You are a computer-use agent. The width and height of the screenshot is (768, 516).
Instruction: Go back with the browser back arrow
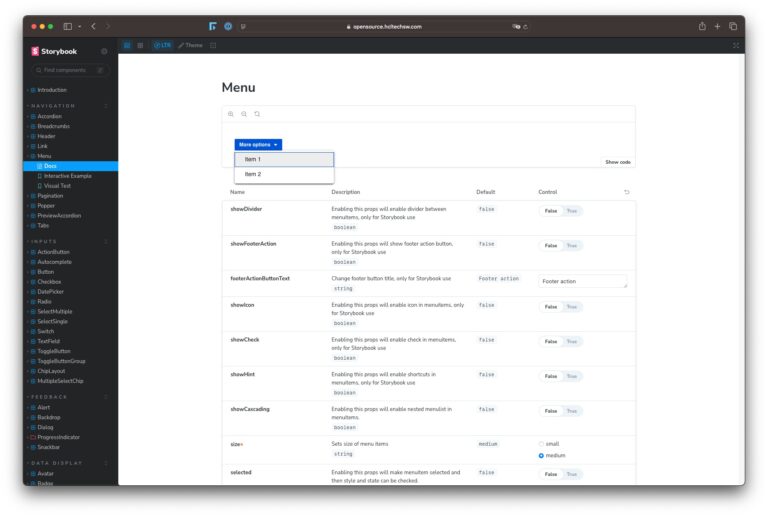click(94, 26)
